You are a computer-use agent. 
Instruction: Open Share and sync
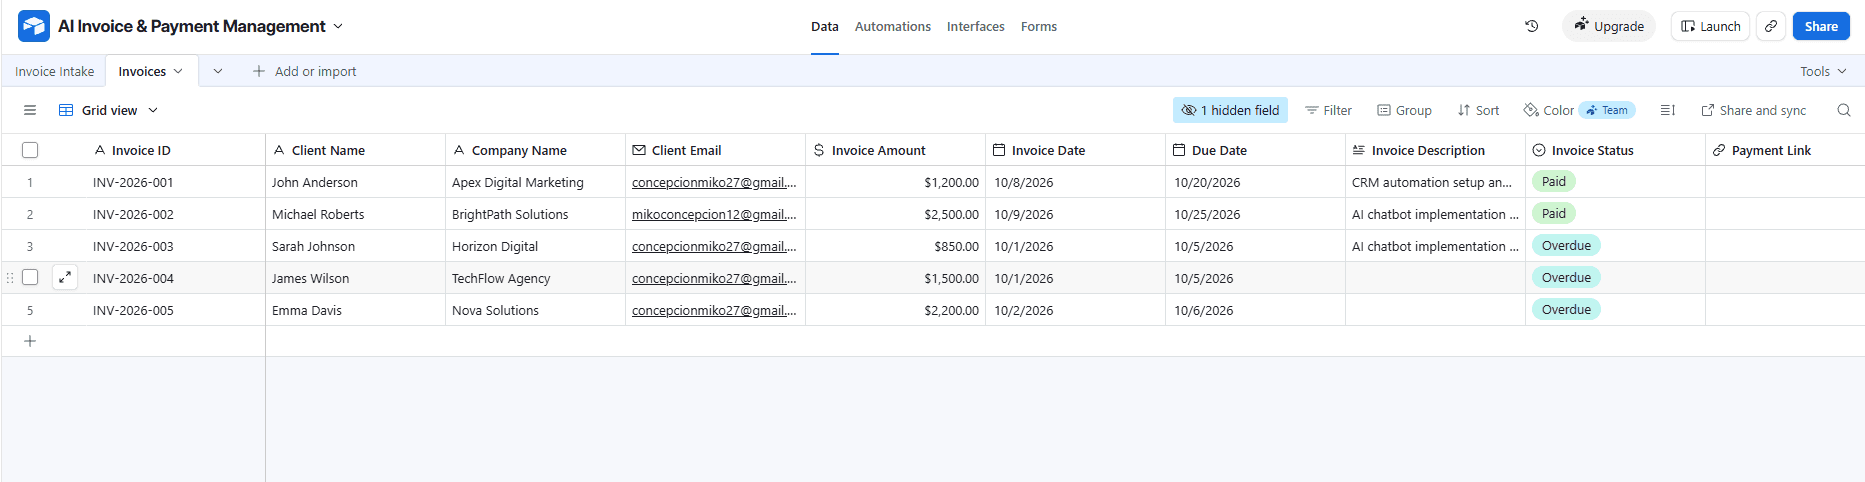point(1753,110)
